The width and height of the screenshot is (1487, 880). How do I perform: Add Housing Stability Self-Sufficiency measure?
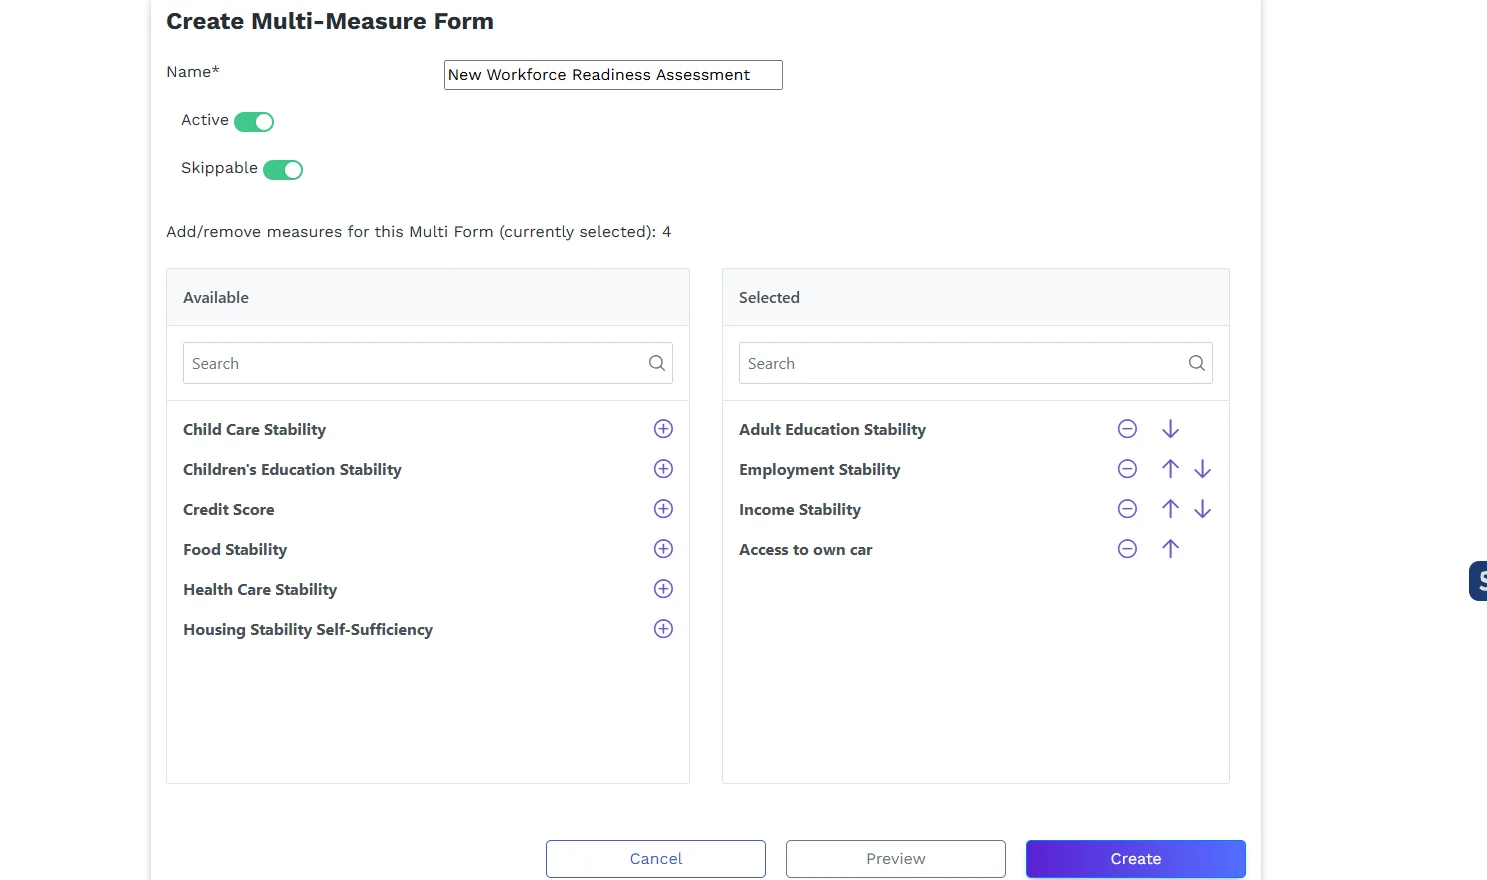coord(663,629)
